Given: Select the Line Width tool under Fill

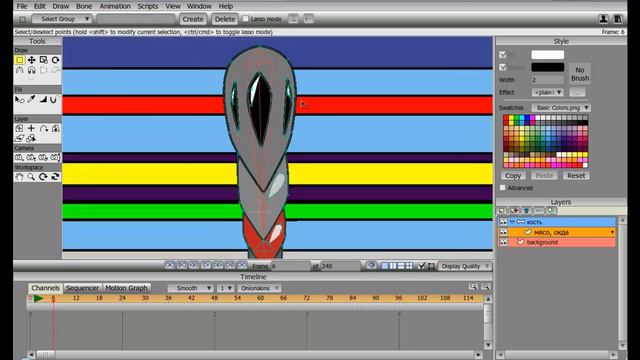Looking at the screenshot, I should [x=43, y=99].
